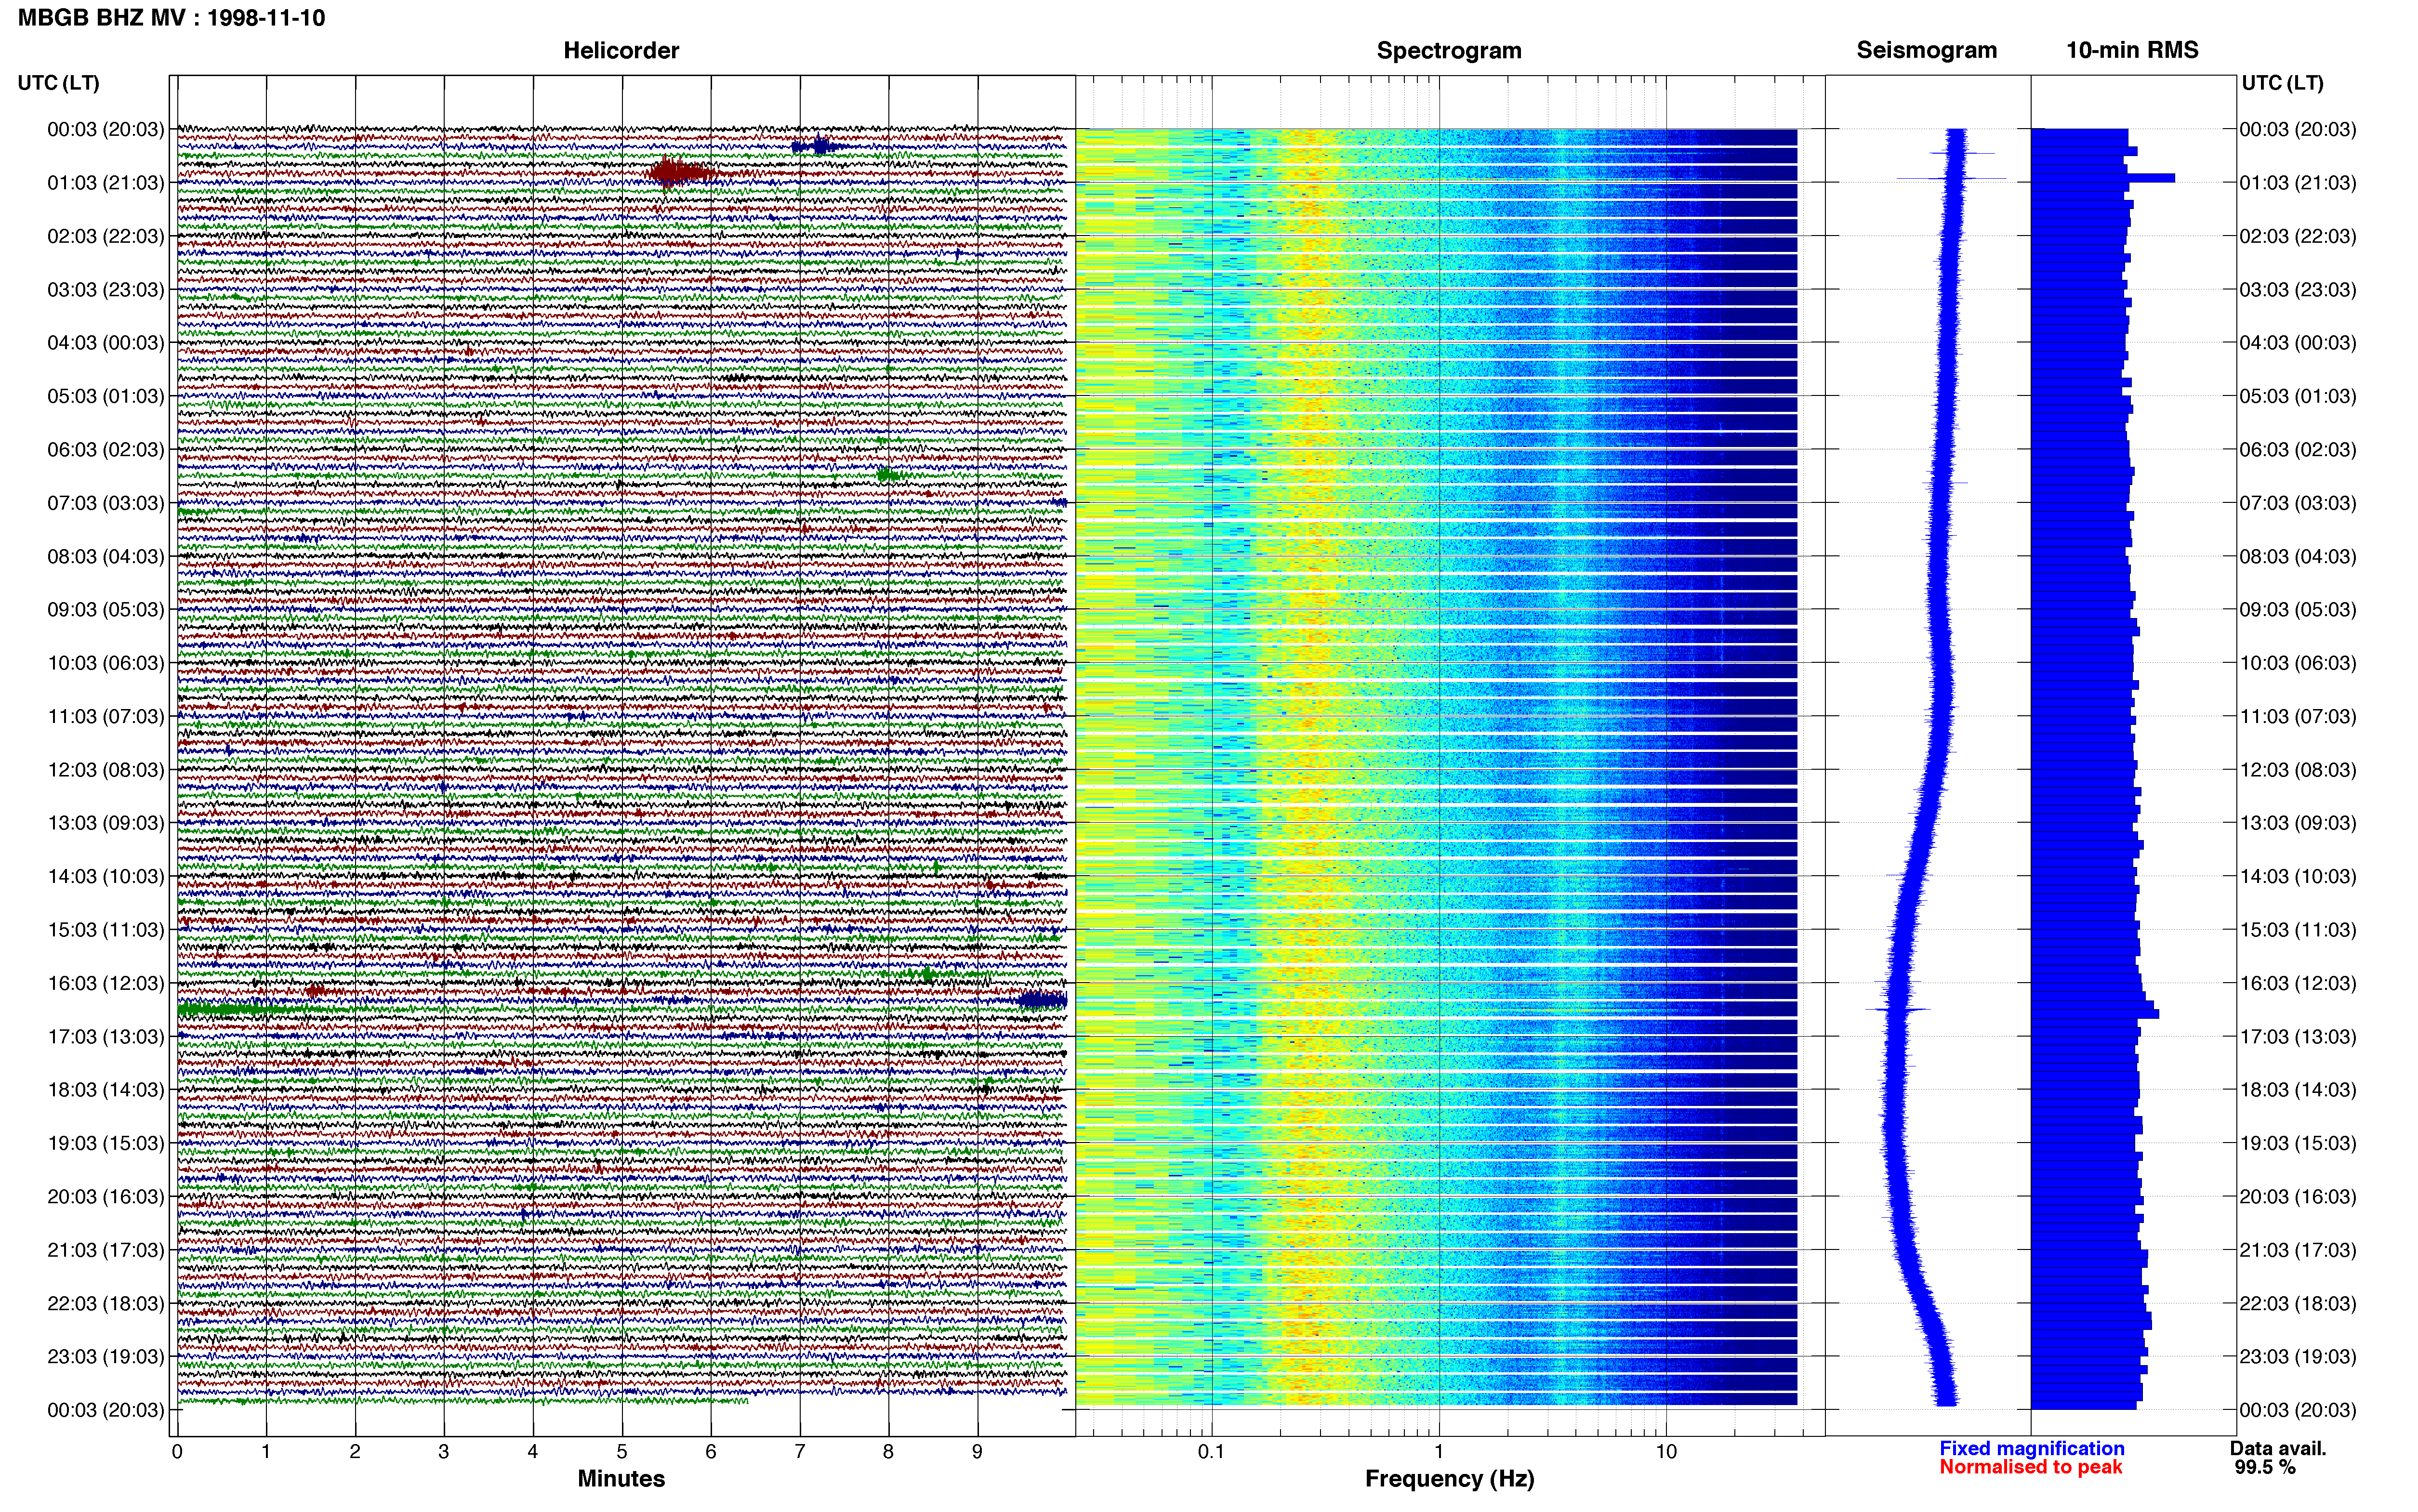Click the left '08:03 (04:03)' time label
Screen dimensions: 2418x1512
[x=106, y=556]
